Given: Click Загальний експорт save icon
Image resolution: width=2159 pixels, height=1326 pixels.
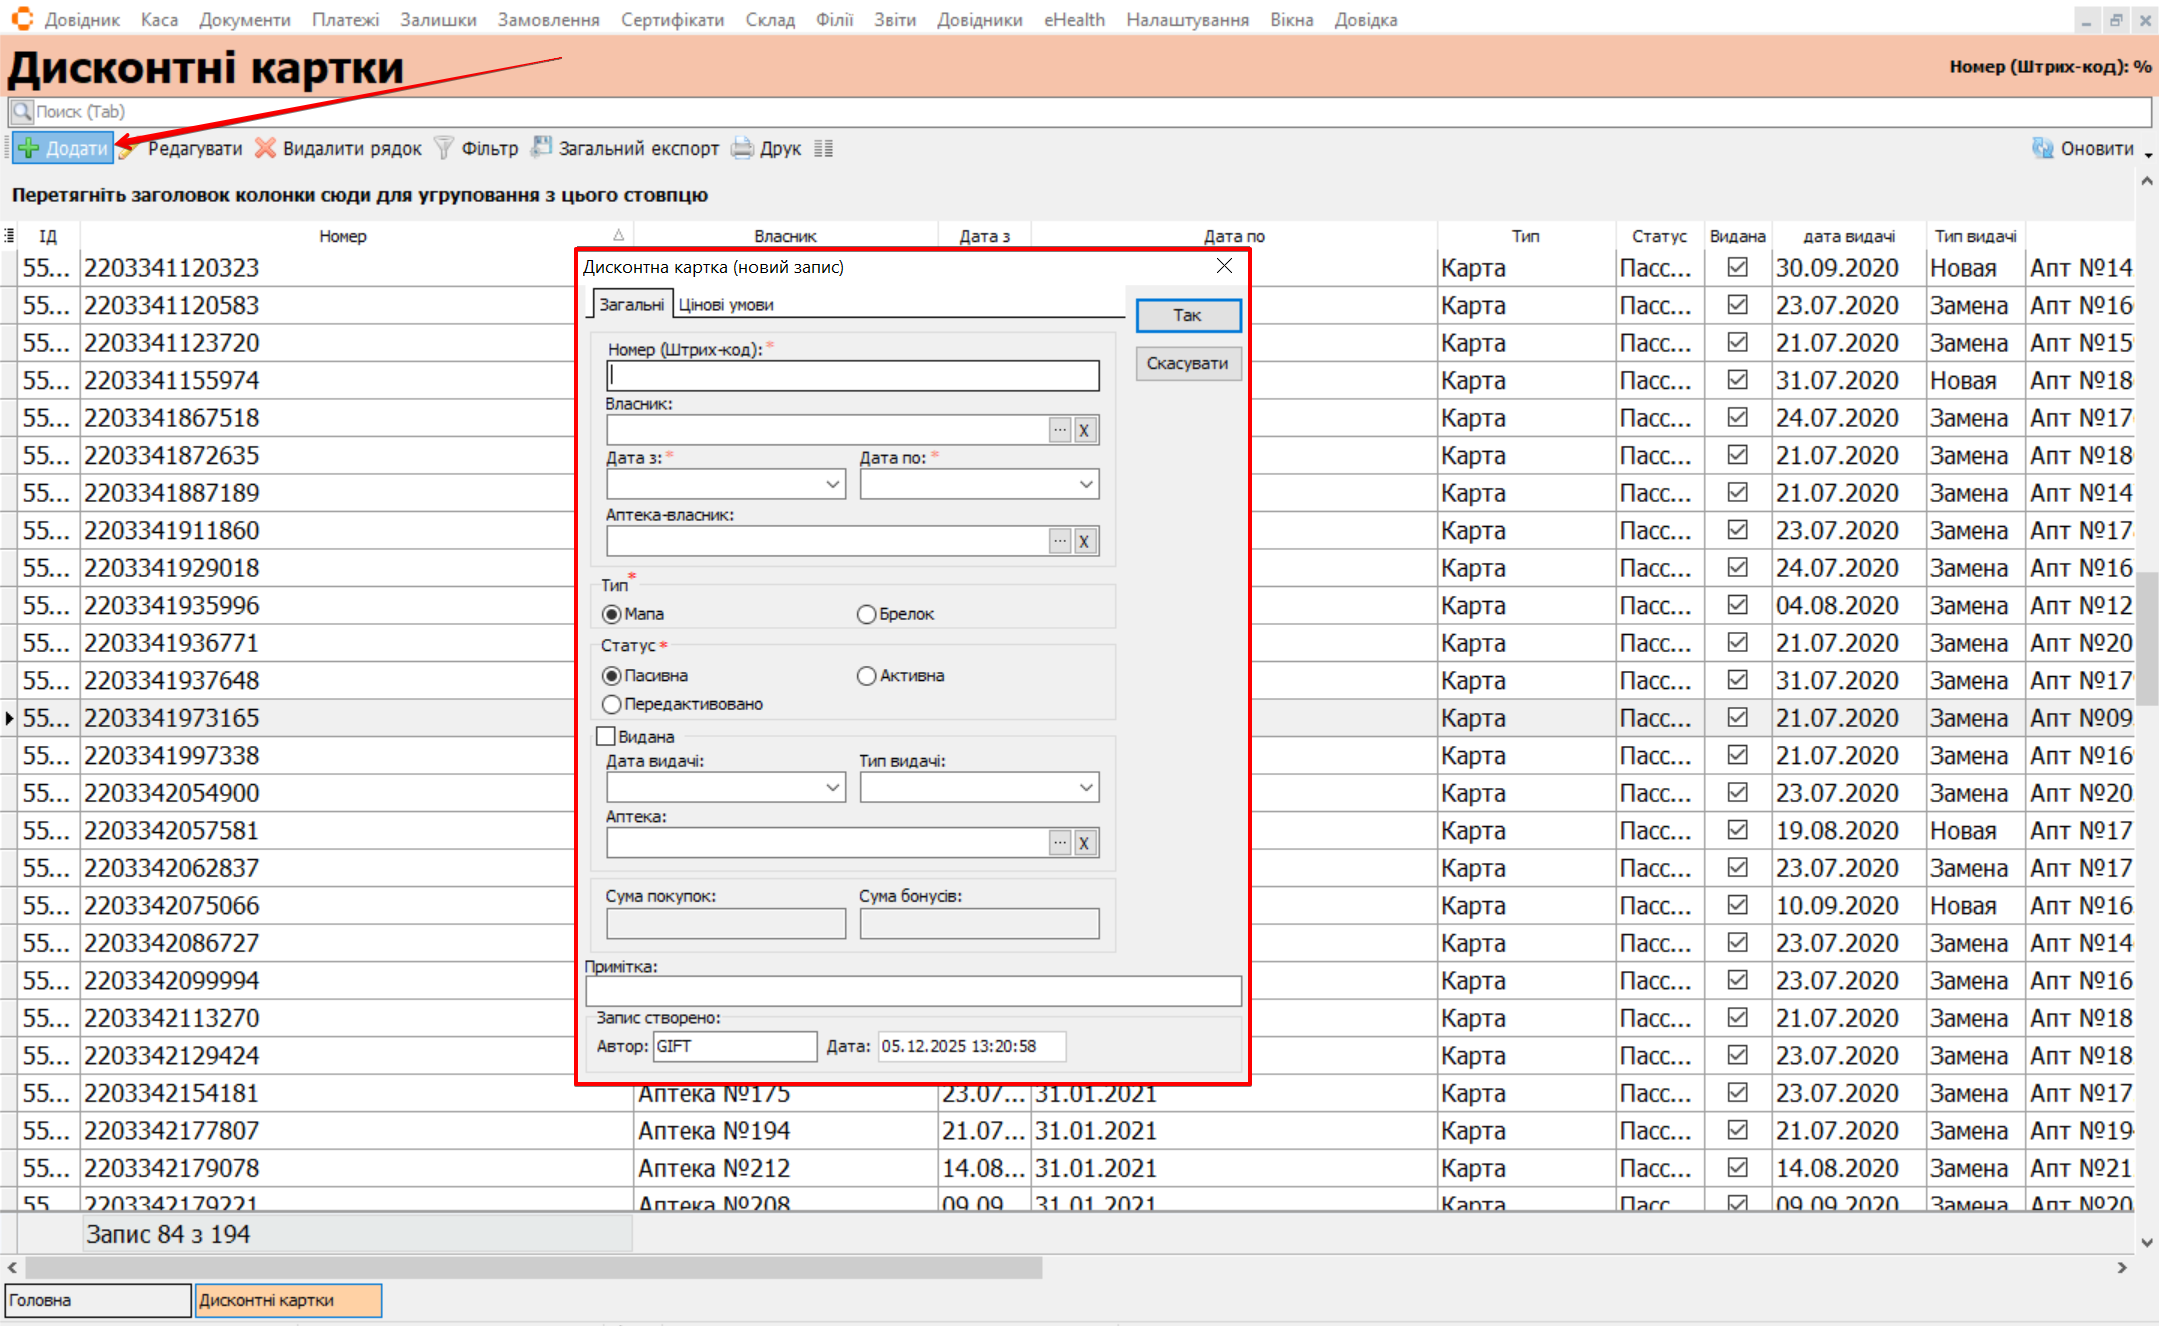Looking at the screenshot, I should 541,148.
